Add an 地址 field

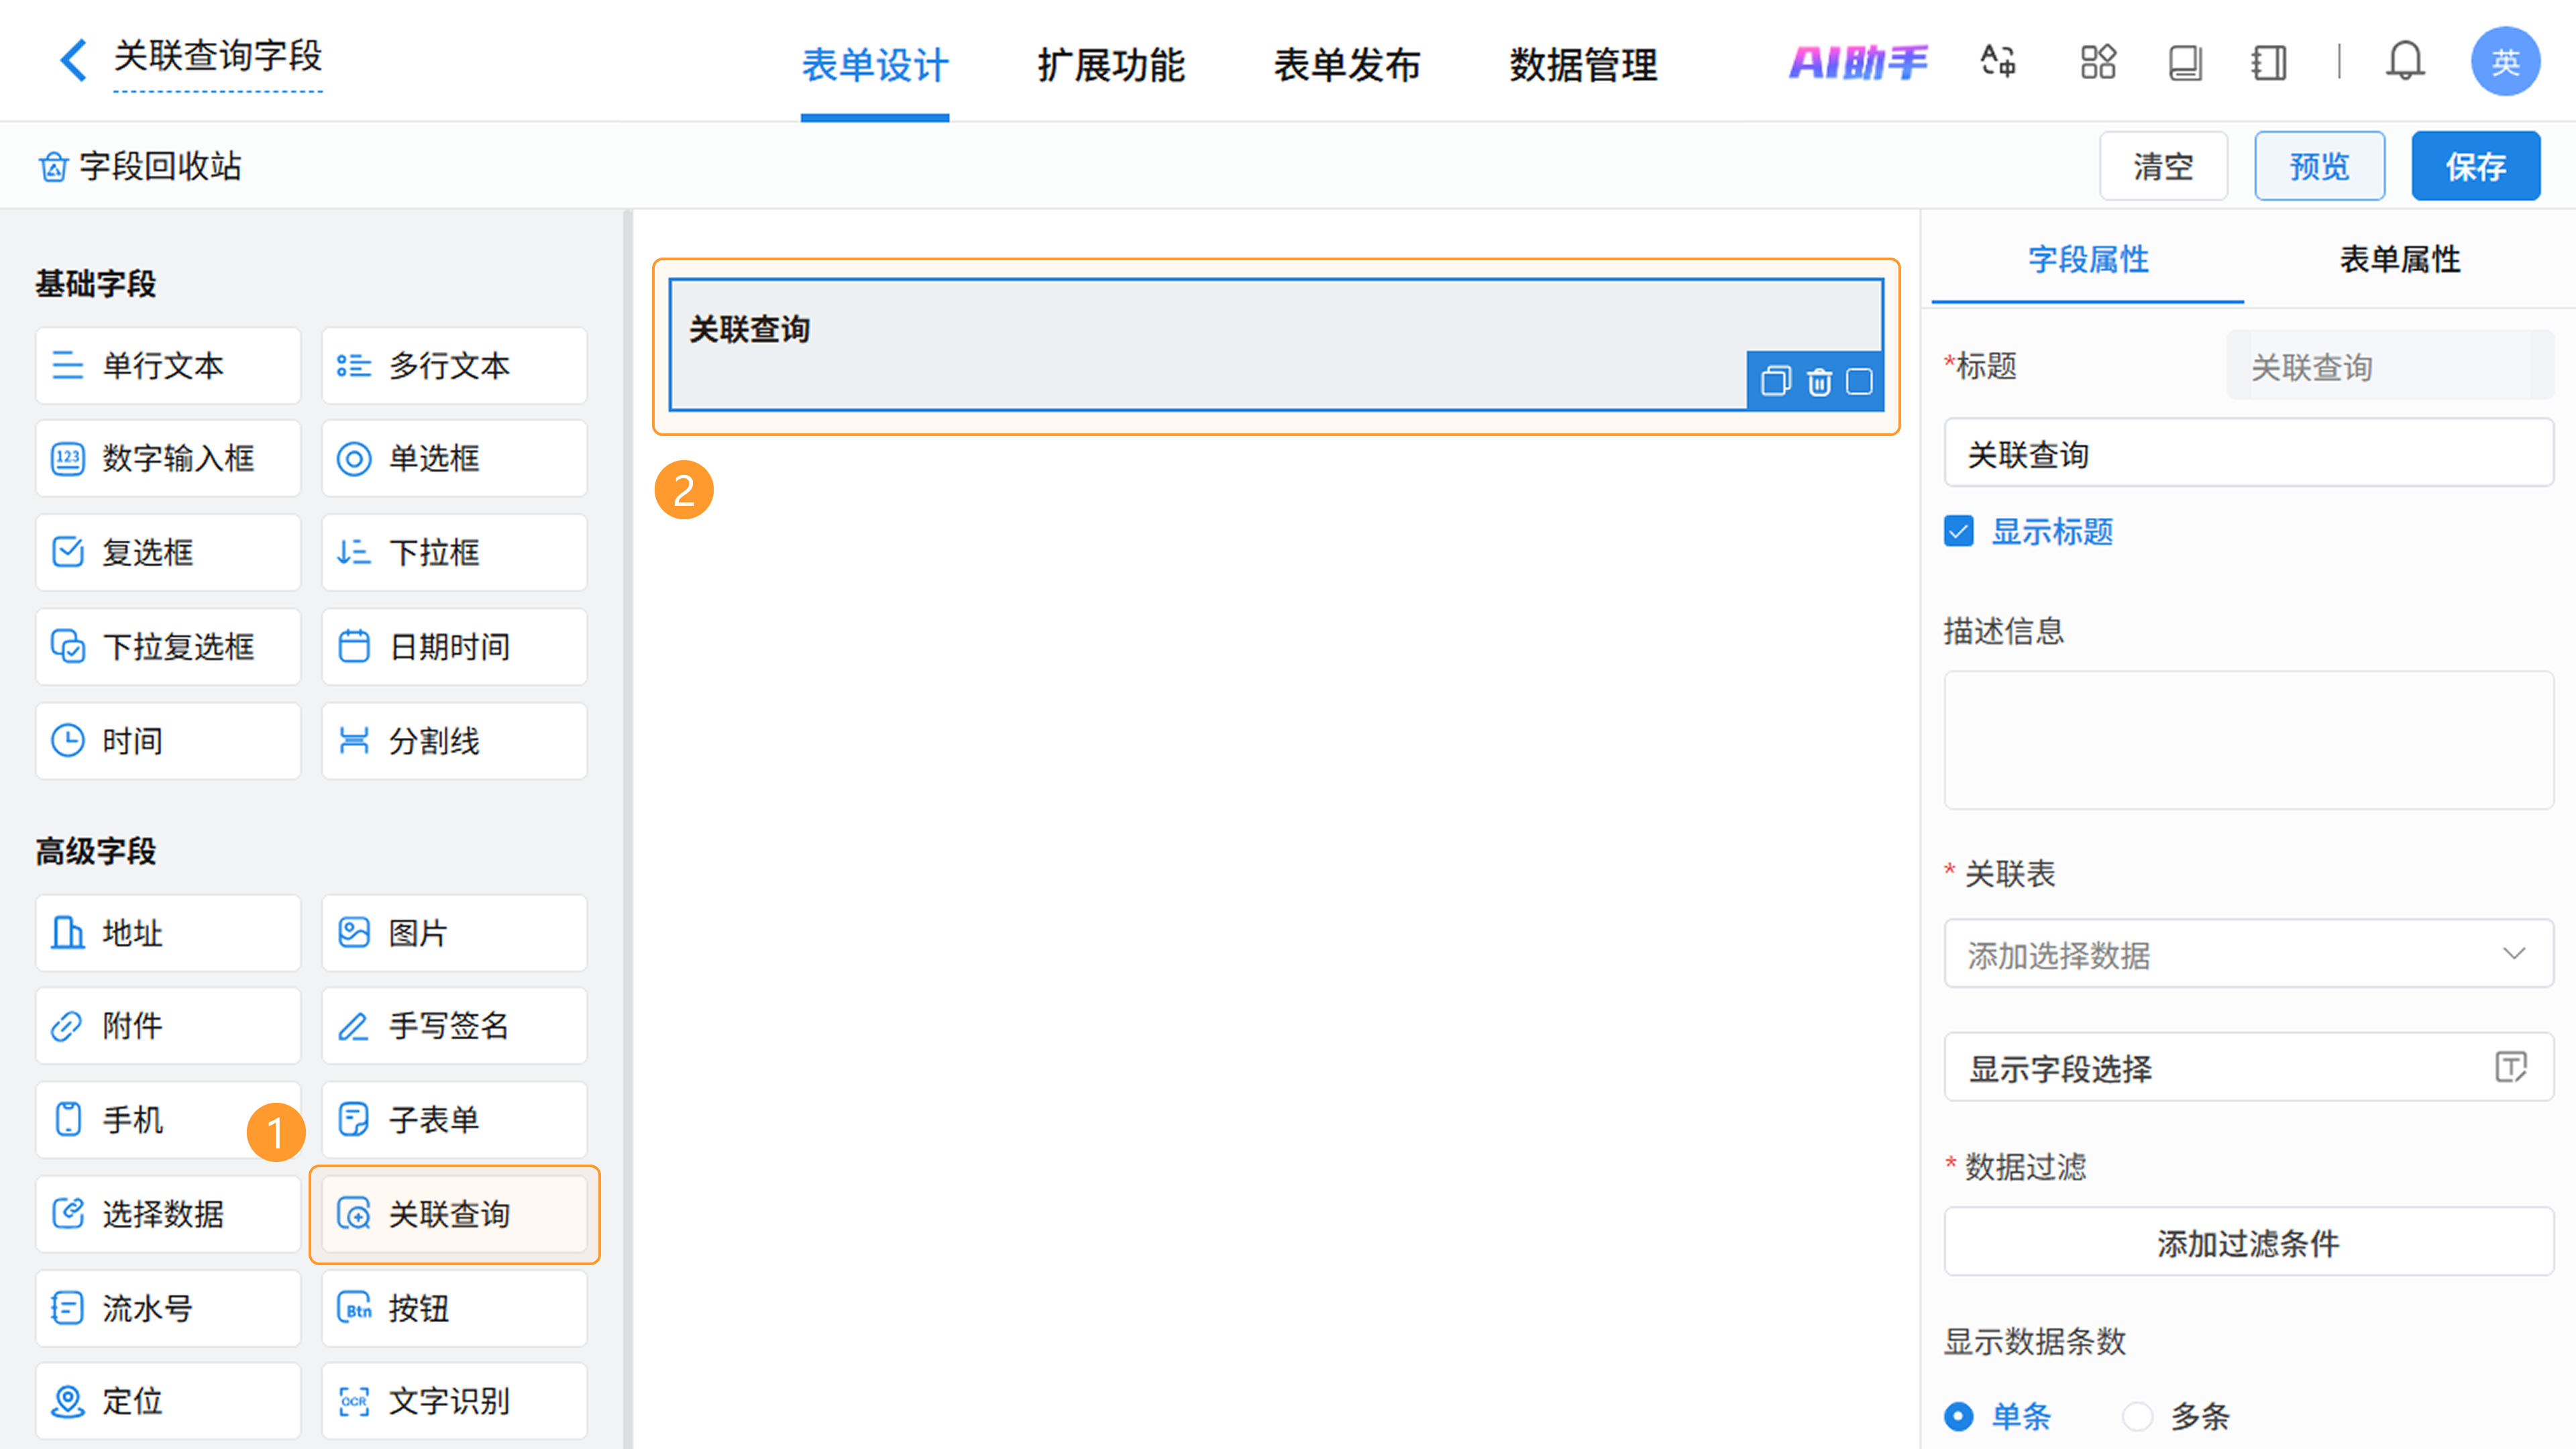coord(168,933)
